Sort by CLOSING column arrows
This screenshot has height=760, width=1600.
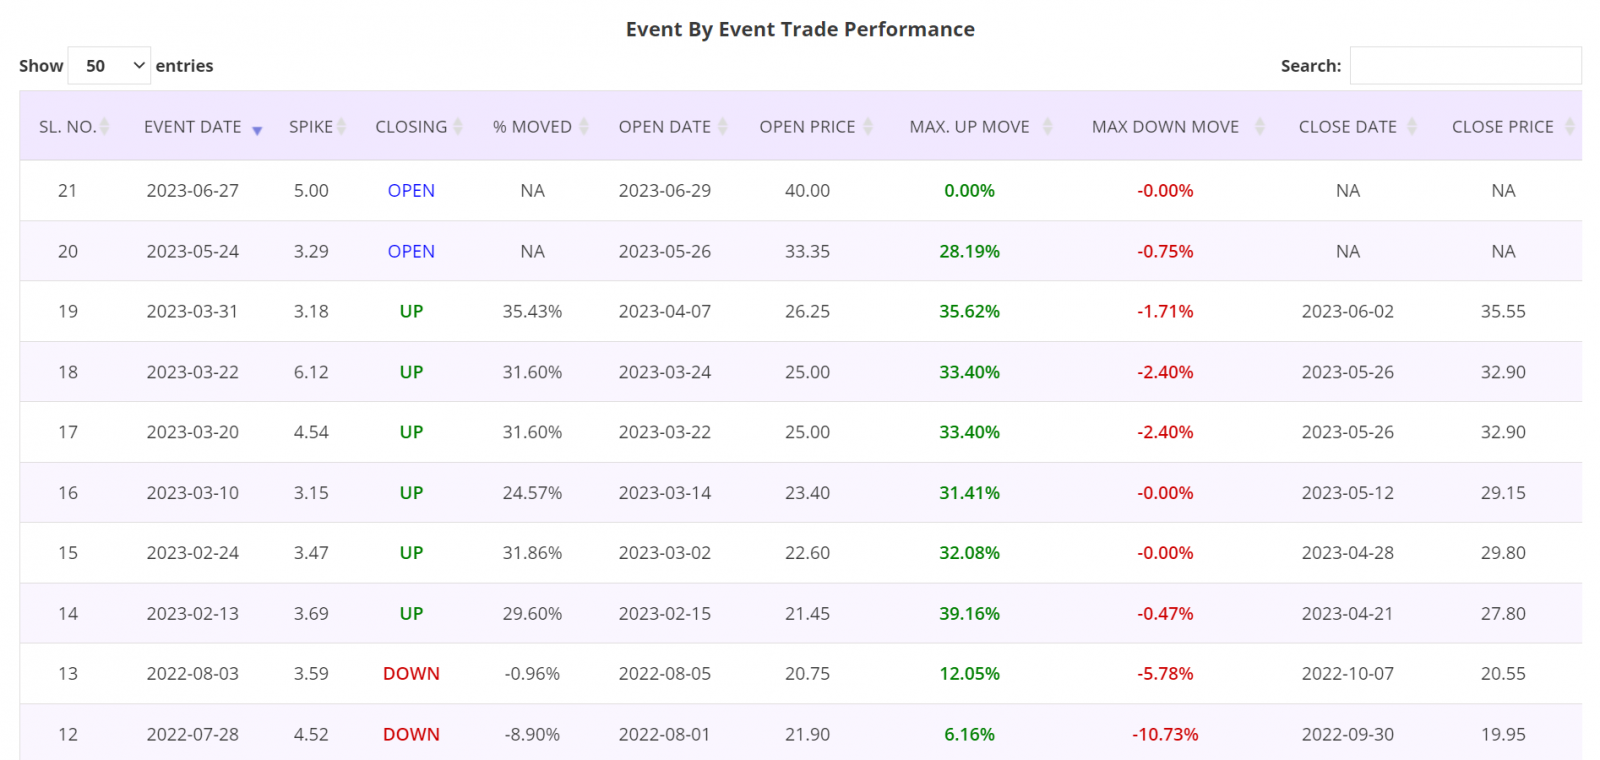(x=458, y=127)
